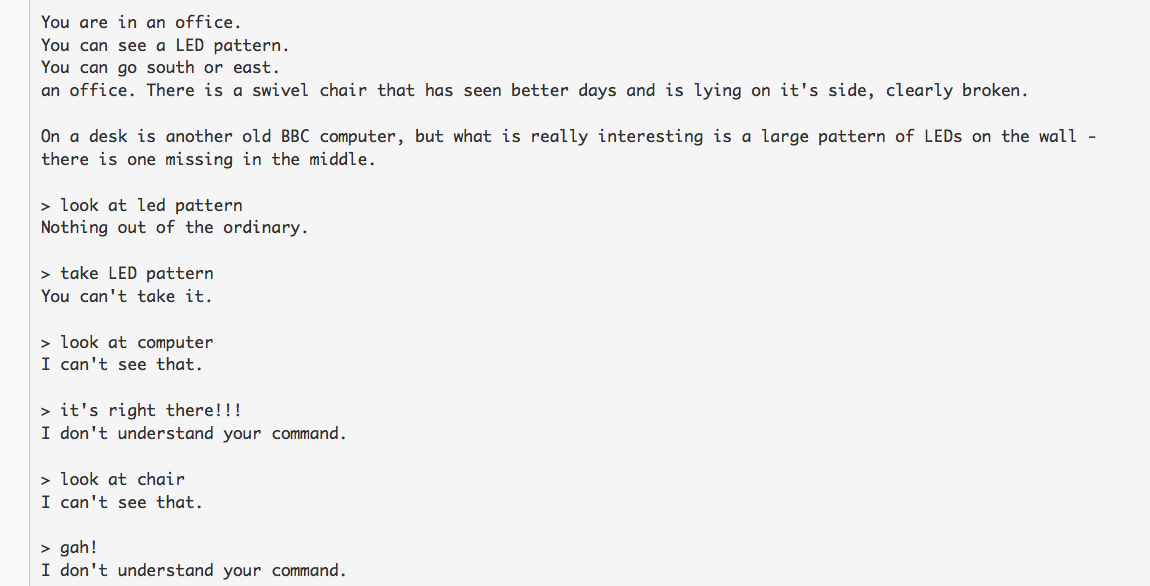
Task: Click the "> look at chair" command
Action: (x=113, y=479)
